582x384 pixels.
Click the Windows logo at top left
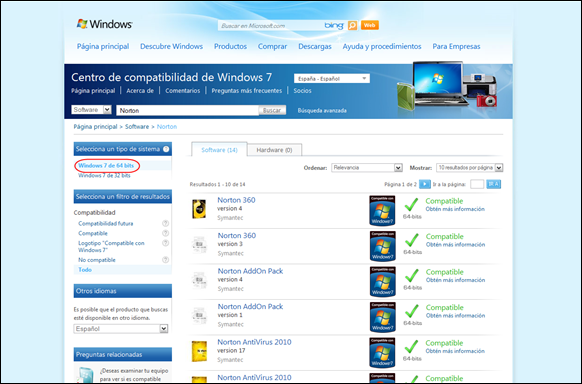pos(104,24)
